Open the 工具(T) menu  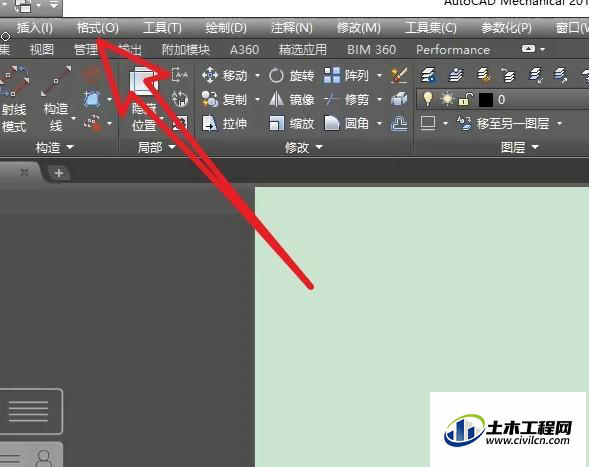162,28
